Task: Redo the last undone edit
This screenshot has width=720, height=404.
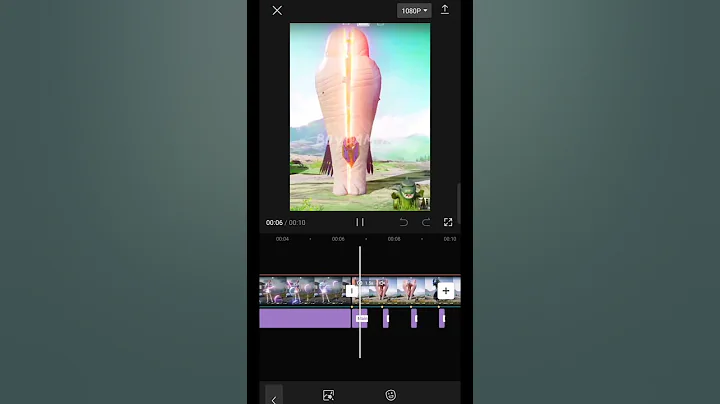Action: pos(426,222)
